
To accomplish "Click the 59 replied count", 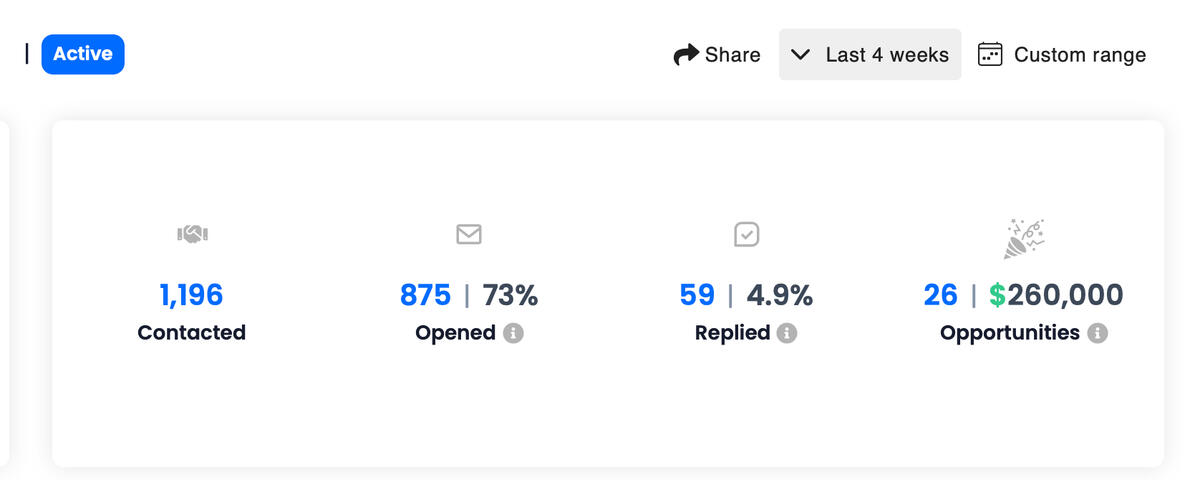I will coord(697,295).
